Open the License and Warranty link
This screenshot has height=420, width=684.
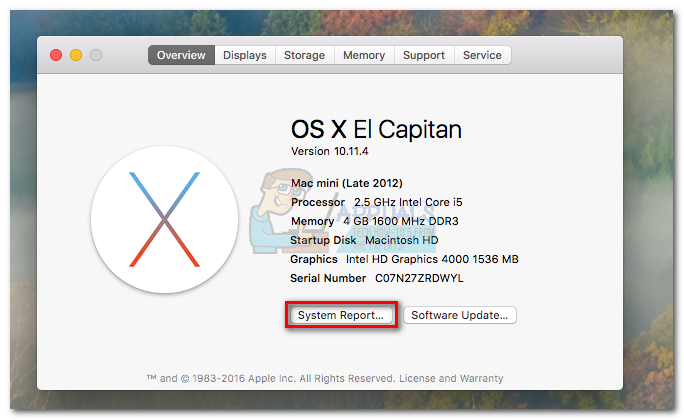click(451, 378)
